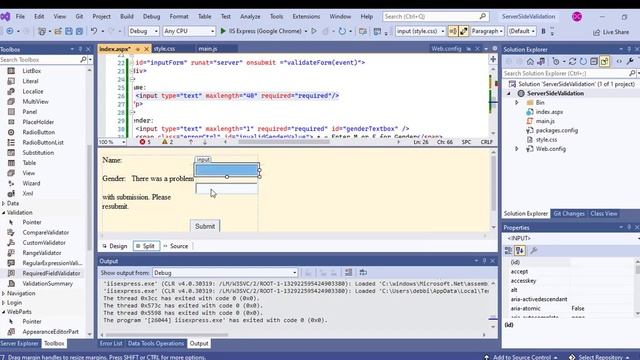Click search icon in Solution Explorer search box
The height and width of the screenshot is (360, 640).
(632, 73)
